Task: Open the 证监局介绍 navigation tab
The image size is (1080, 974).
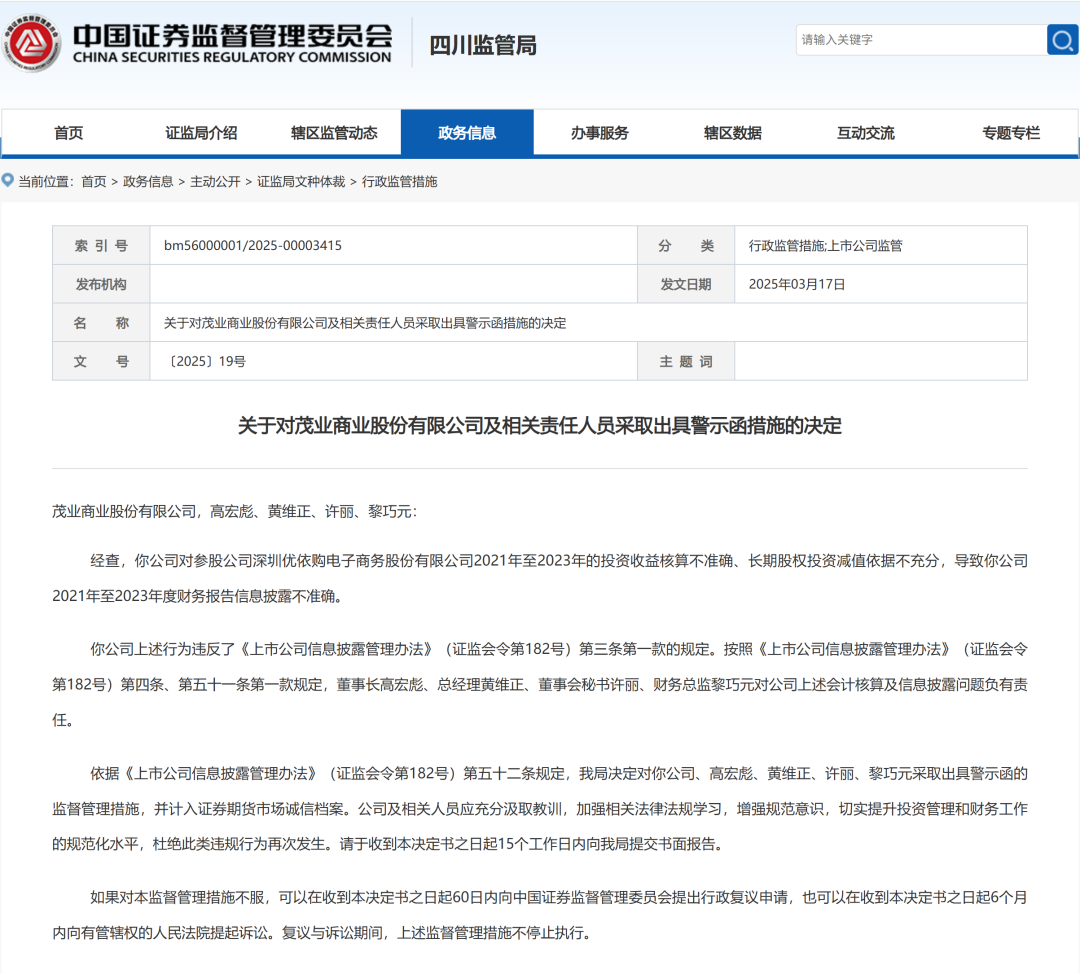Action: tap(201, 133)
